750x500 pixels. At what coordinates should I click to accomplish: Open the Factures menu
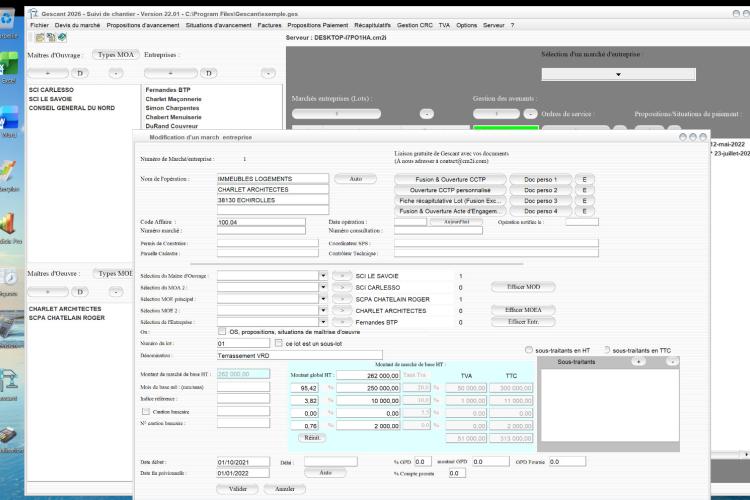tap(269, 25)
